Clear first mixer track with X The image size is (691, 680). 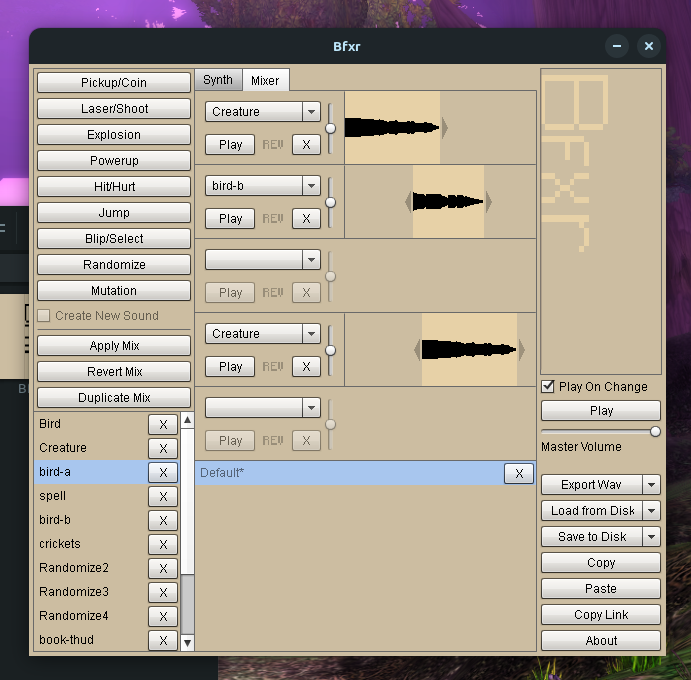(x=306, y=145)
